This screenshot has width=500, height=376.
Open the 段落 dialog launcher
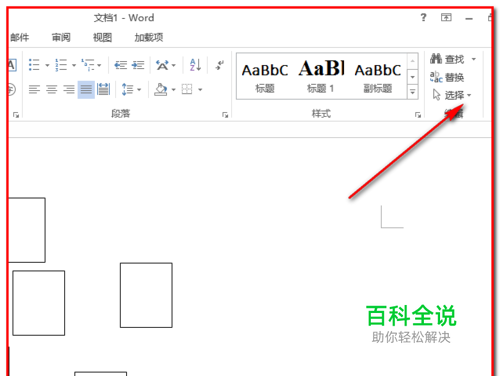coord(225,115)
